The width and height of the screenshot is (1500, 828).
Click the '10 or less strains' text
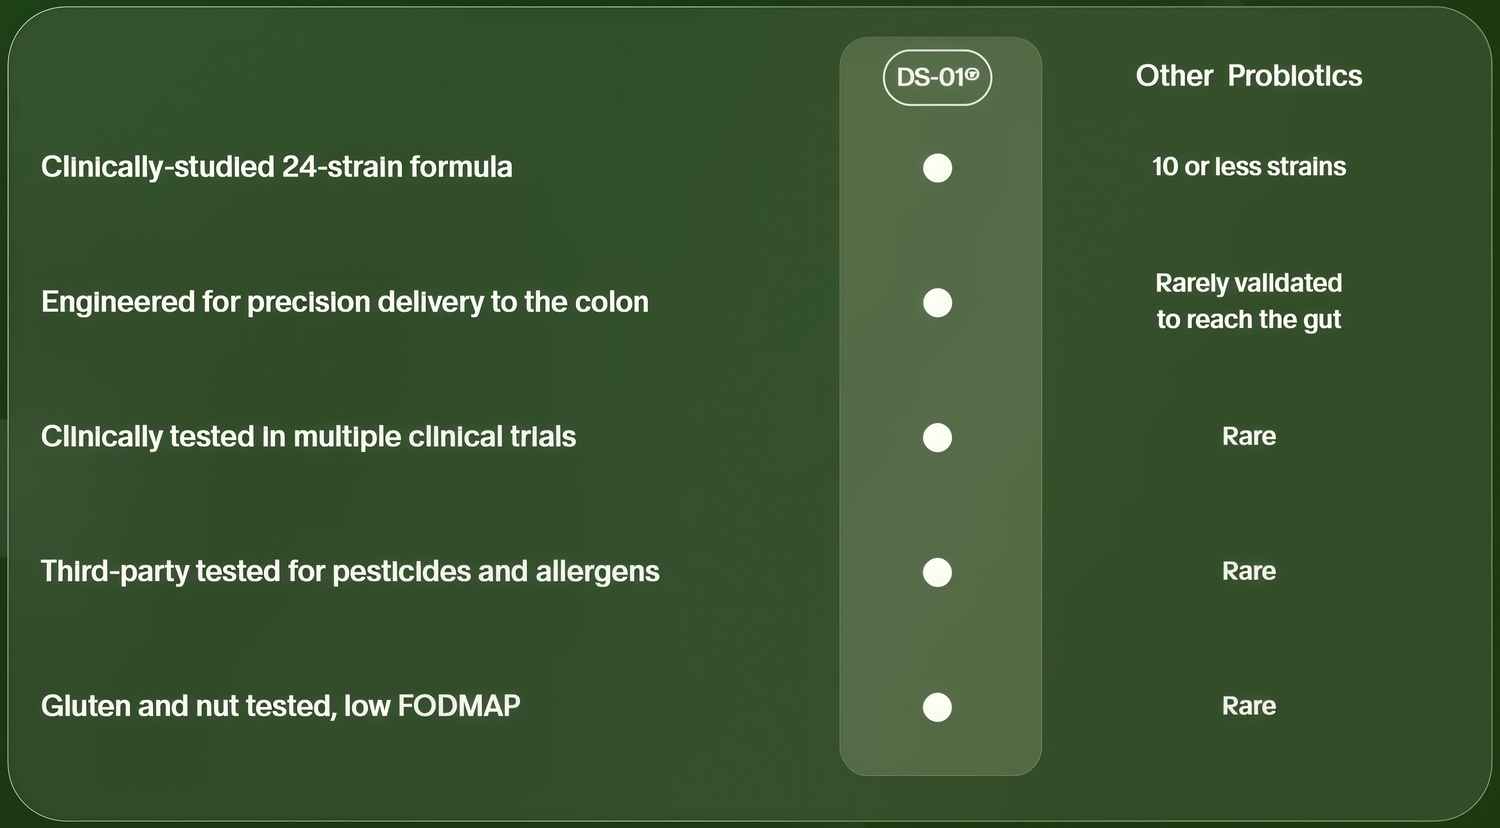(x=1249, y=166)
